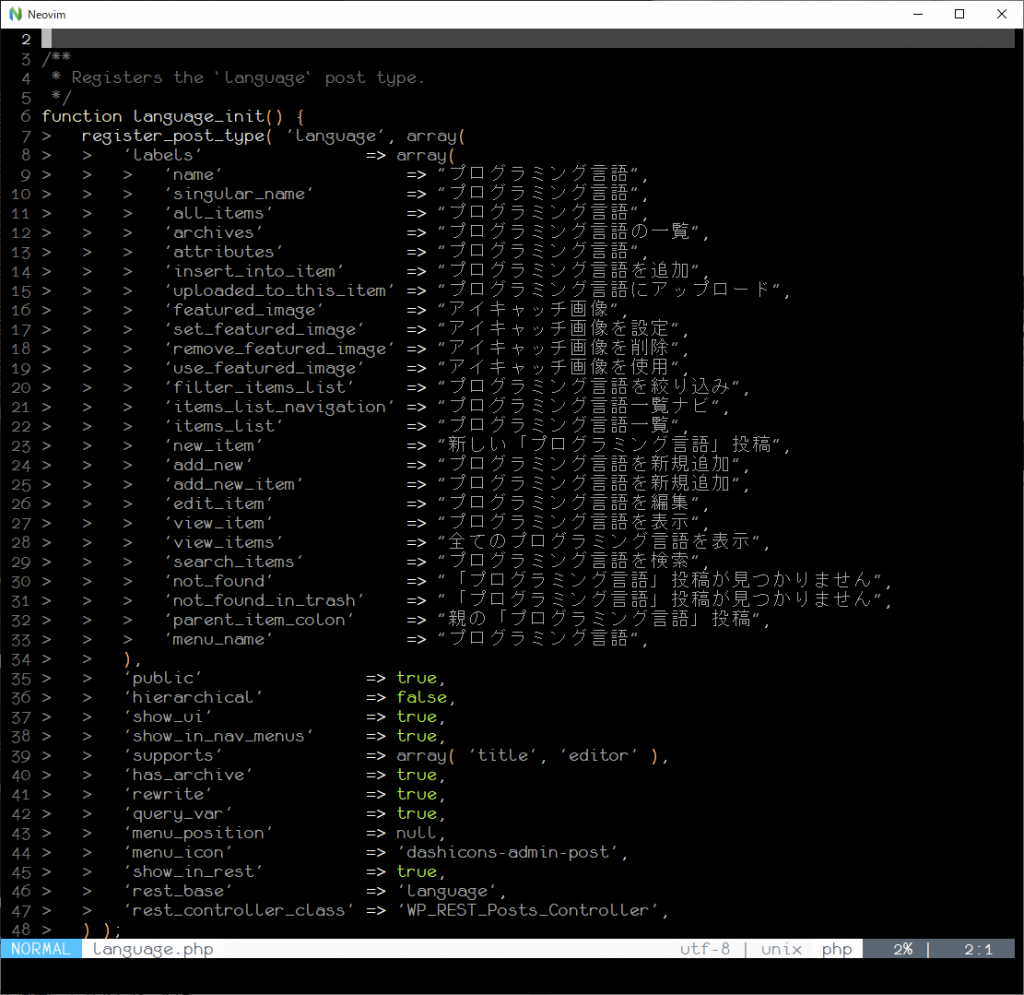Click the utf-8 encoding indicator
The width and height of the screenshot is (1024, 995).
click(x=705, y=949)
